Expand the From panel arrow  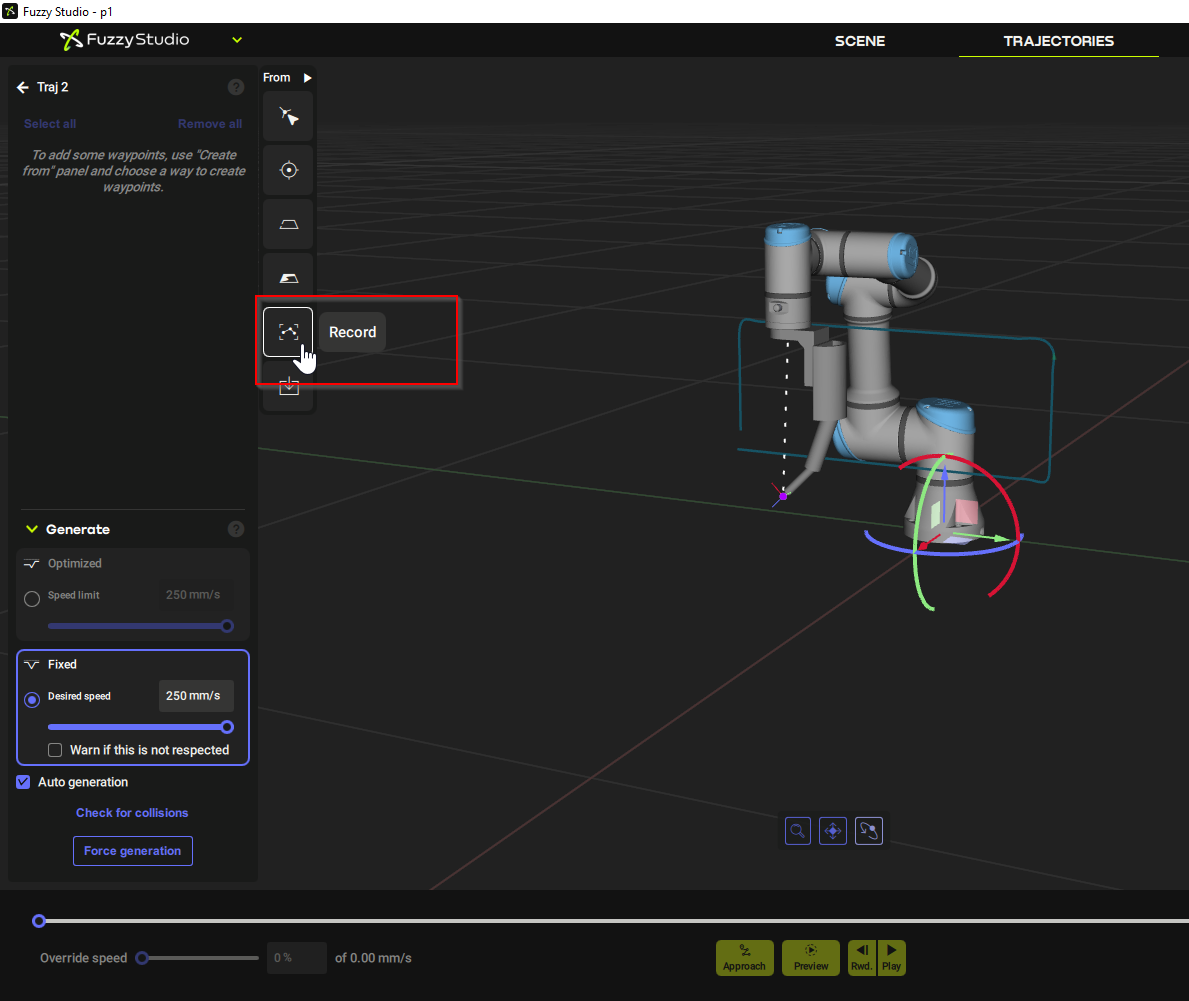309,77
